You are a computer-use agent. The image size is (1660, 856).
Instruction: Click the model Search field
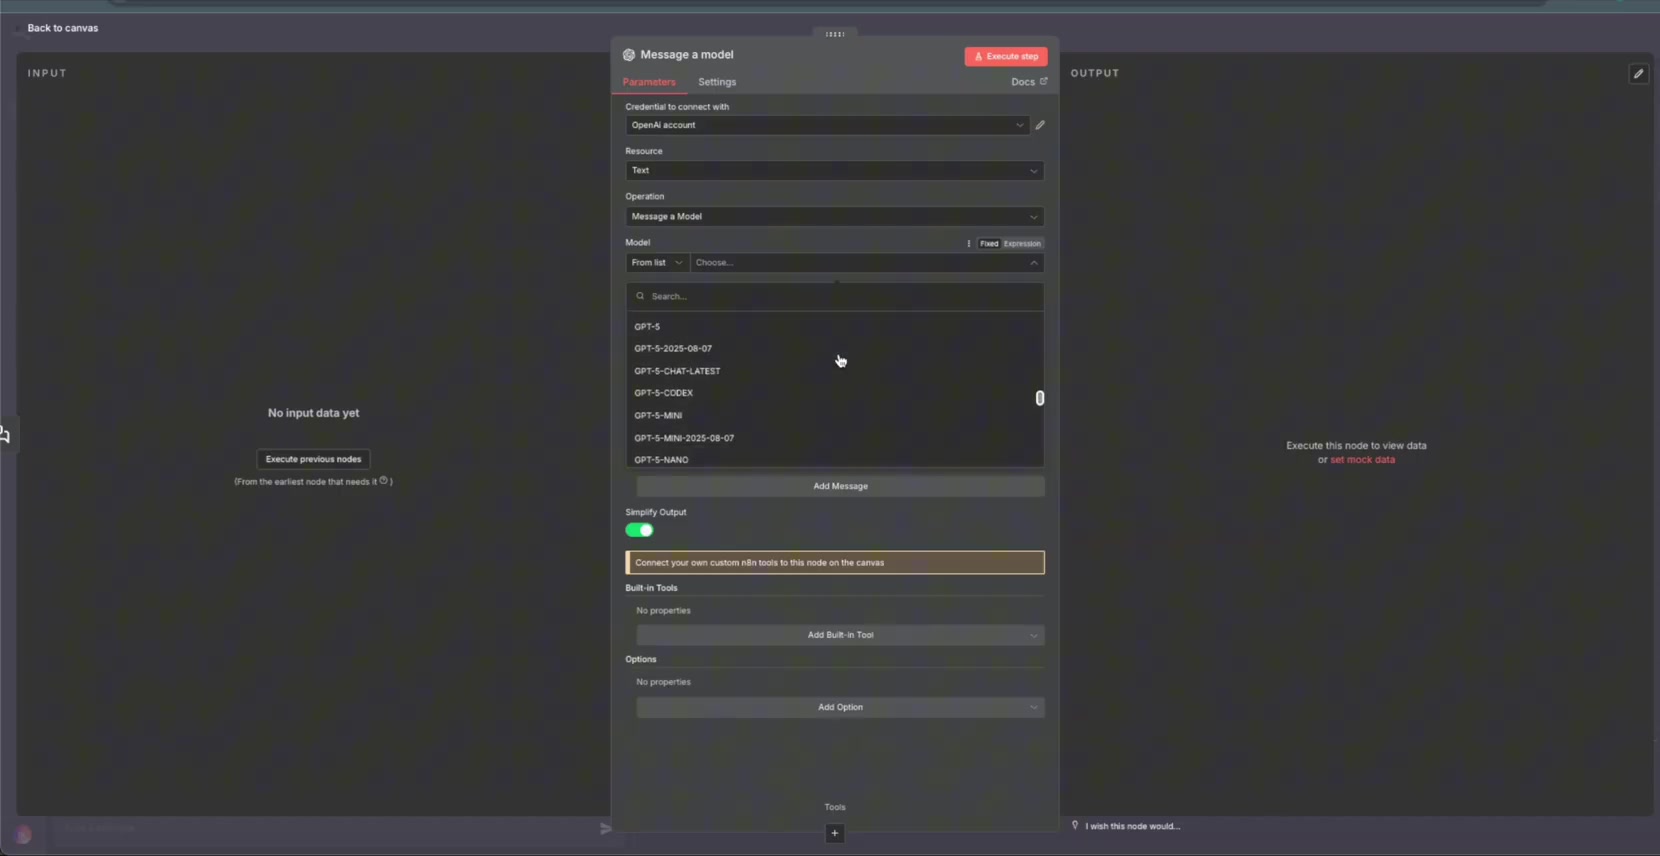[x=835, y=296]
